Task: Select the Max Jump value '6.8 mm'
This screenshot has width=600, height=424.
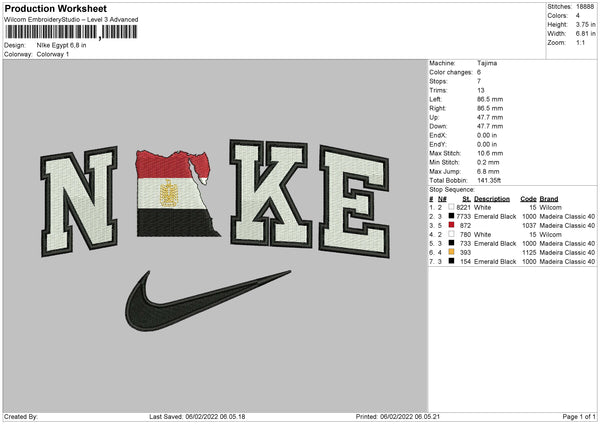Action: tap(488, 171)
